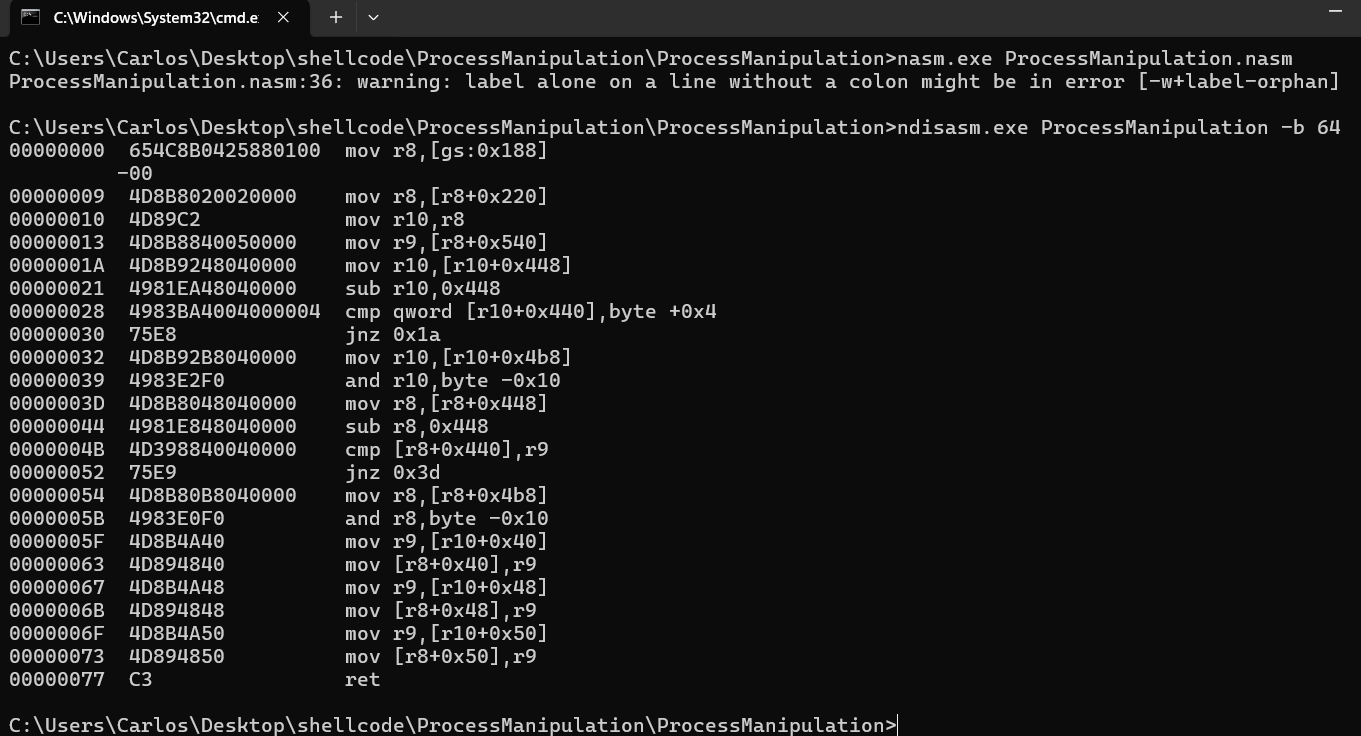Click the and r10,byte -0x10 instruction
Screen dimensions: 1361x736
452,381
